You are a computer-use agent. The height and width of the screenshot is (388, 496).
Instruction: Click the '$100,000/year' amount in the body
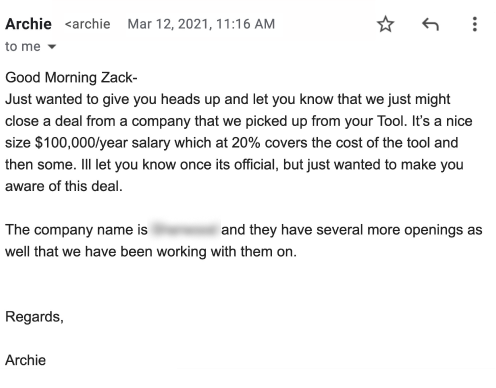click(x=81, y=143)
